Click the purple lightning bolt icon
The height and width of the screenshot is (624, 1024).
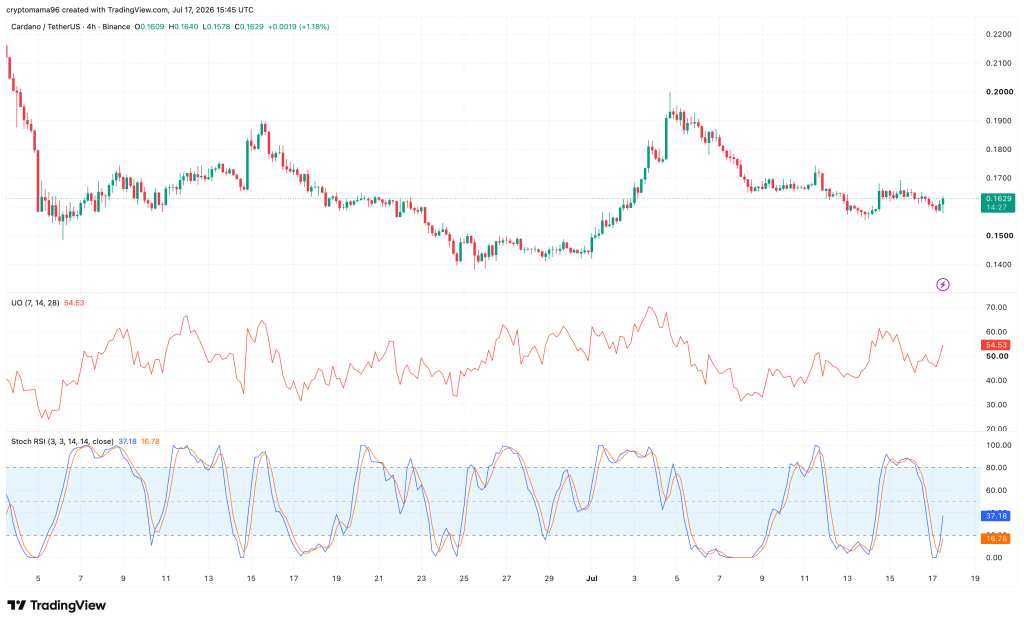click(942, 284)
